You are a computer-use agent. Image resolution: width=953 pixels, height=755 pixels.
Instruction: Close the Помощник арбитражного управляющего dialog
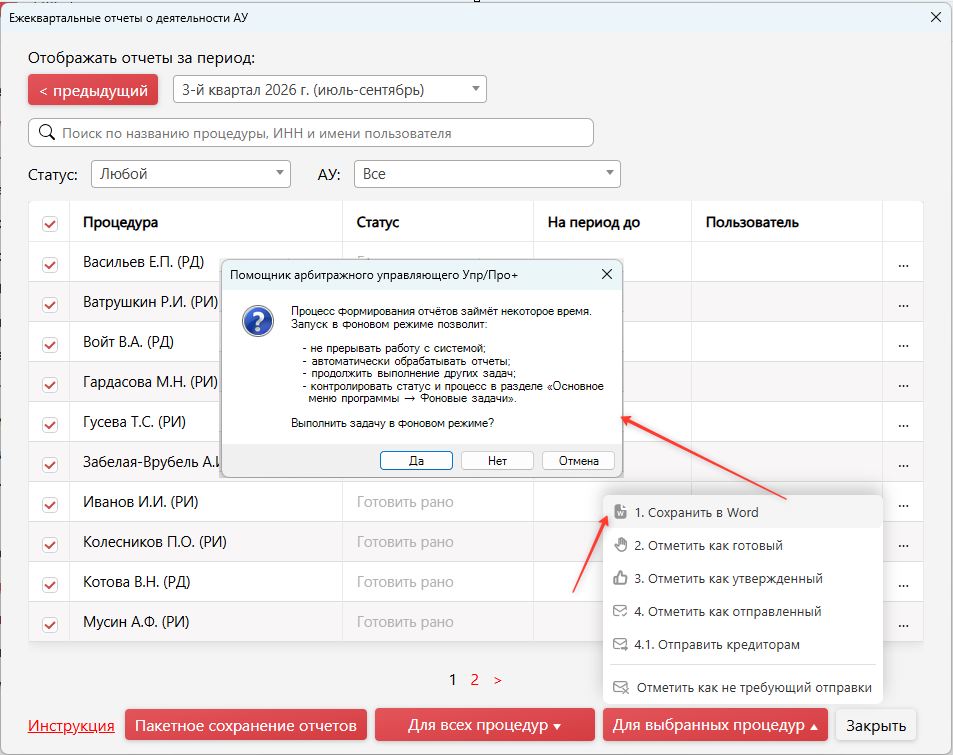point(607,275)
